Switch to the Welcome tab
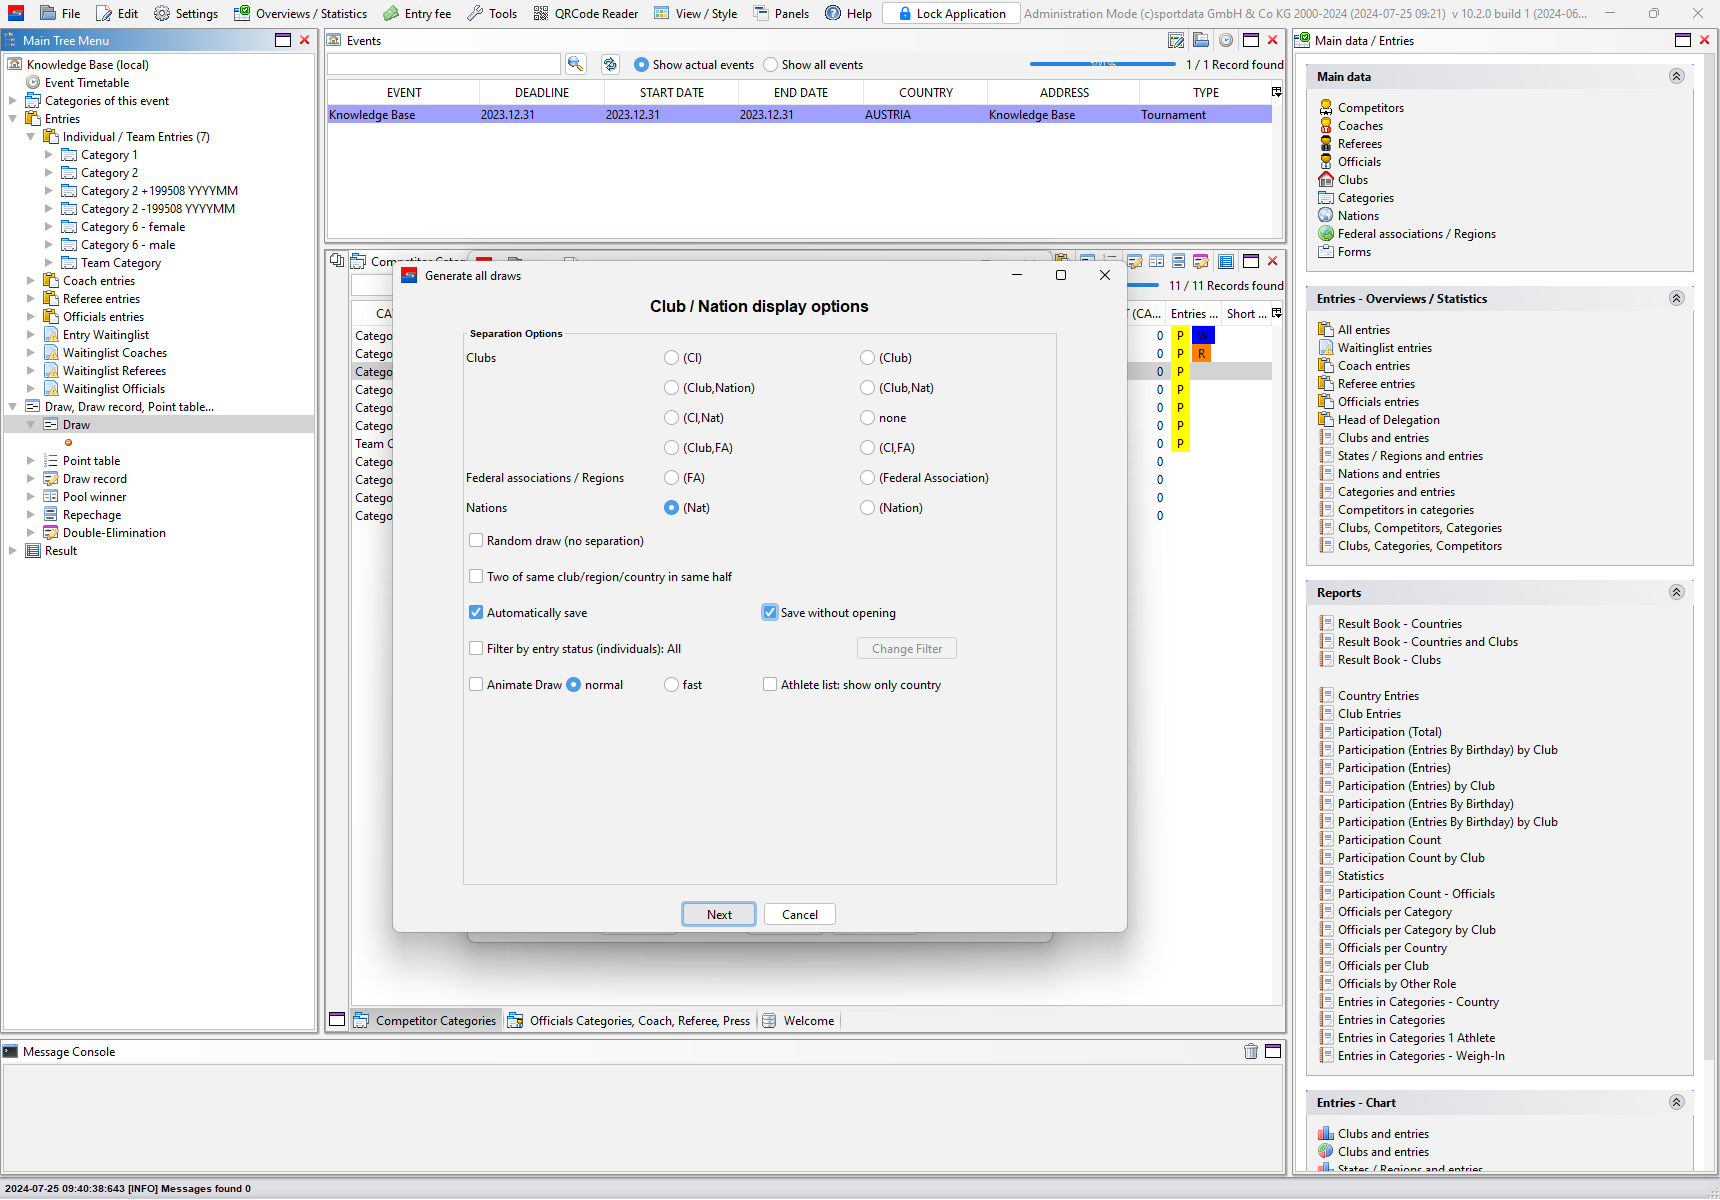 click(x=808, y=1021)
